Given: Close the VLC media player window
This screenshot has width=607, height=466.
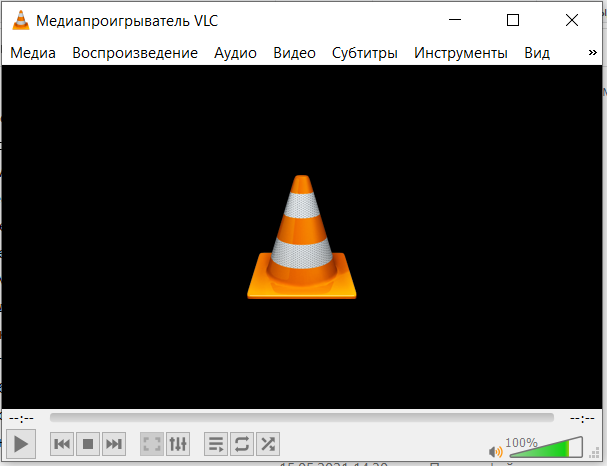Looking at the screenshot, I should 572,20.
